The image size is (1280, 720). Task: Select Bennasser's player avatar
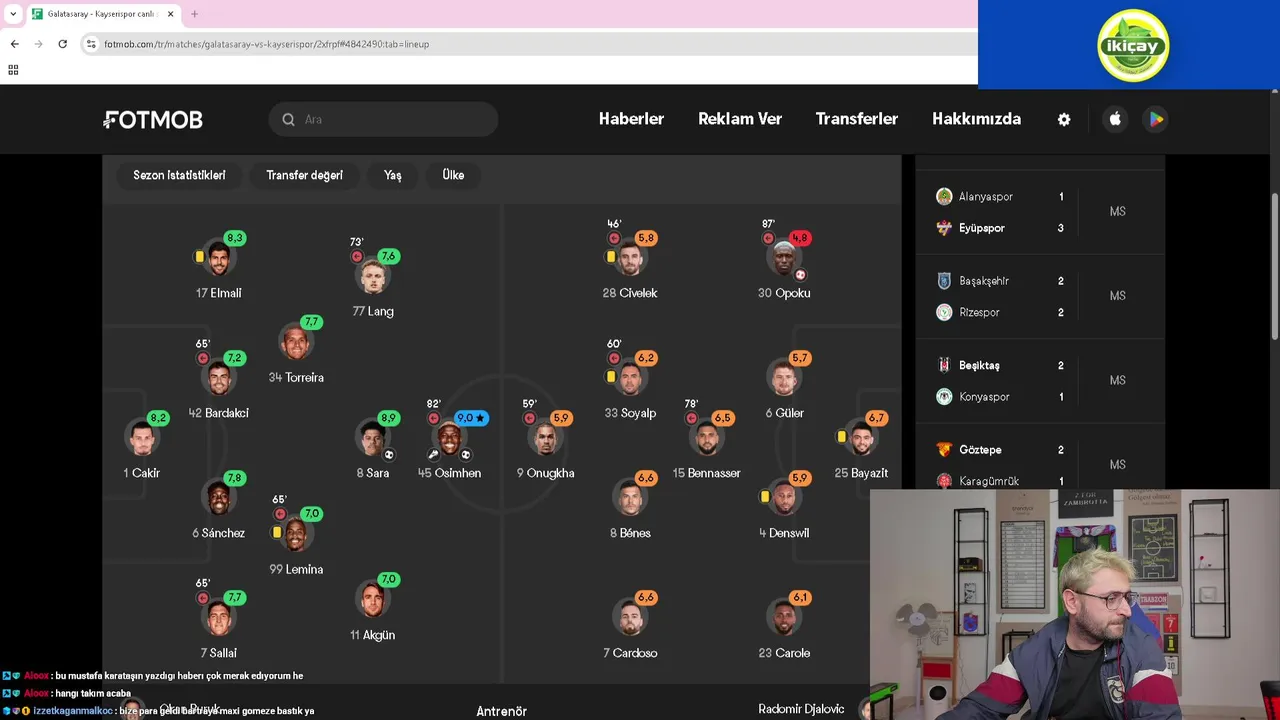point(707,438)
